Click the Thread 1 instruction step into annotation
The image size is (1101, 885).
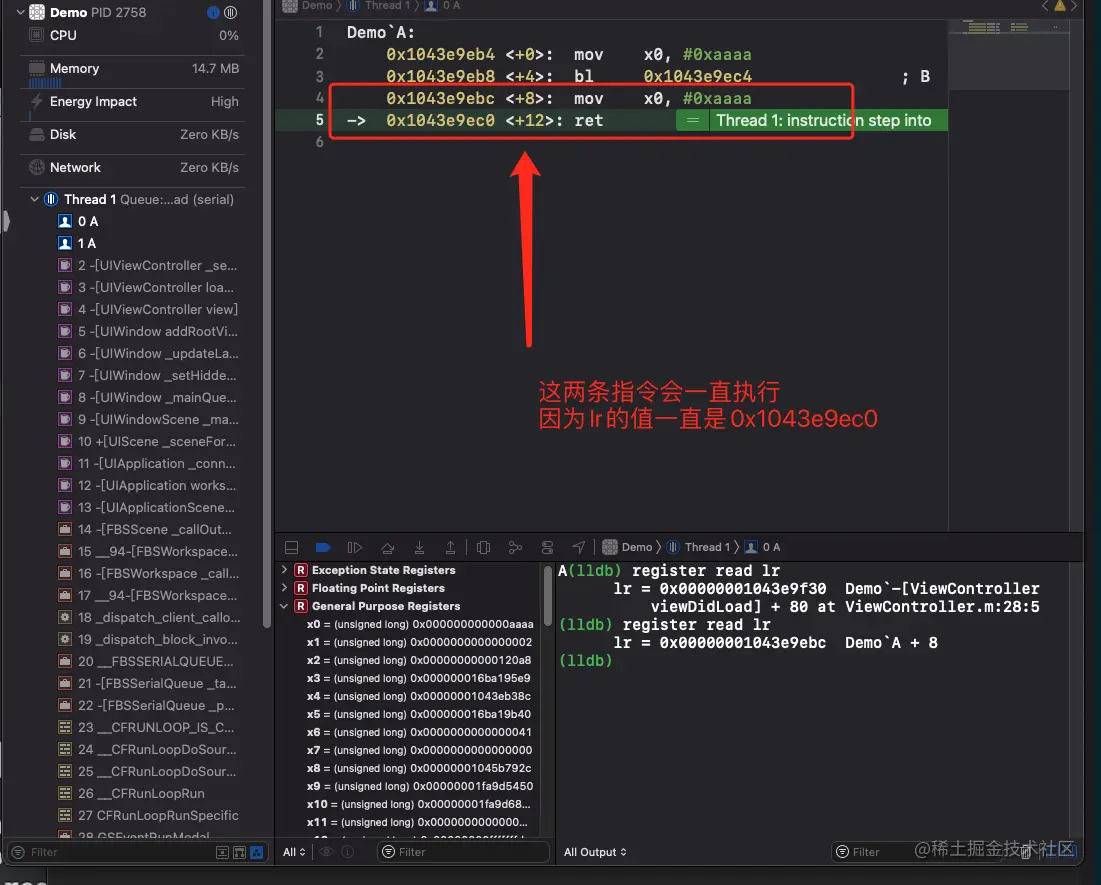[812, 120]
